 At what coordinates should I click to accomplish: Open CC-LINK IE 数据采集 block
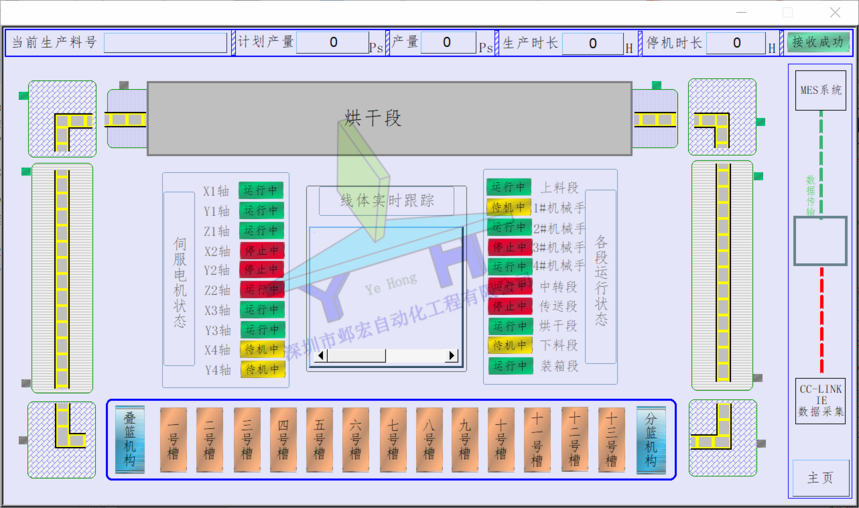(820, 401)
